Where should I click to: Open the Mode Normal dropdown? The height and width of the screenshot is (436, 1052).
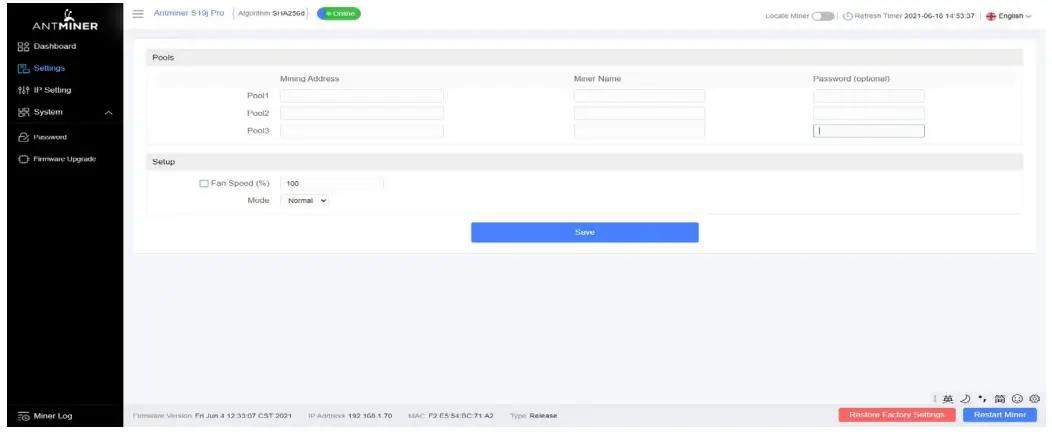tap(305, 200)
